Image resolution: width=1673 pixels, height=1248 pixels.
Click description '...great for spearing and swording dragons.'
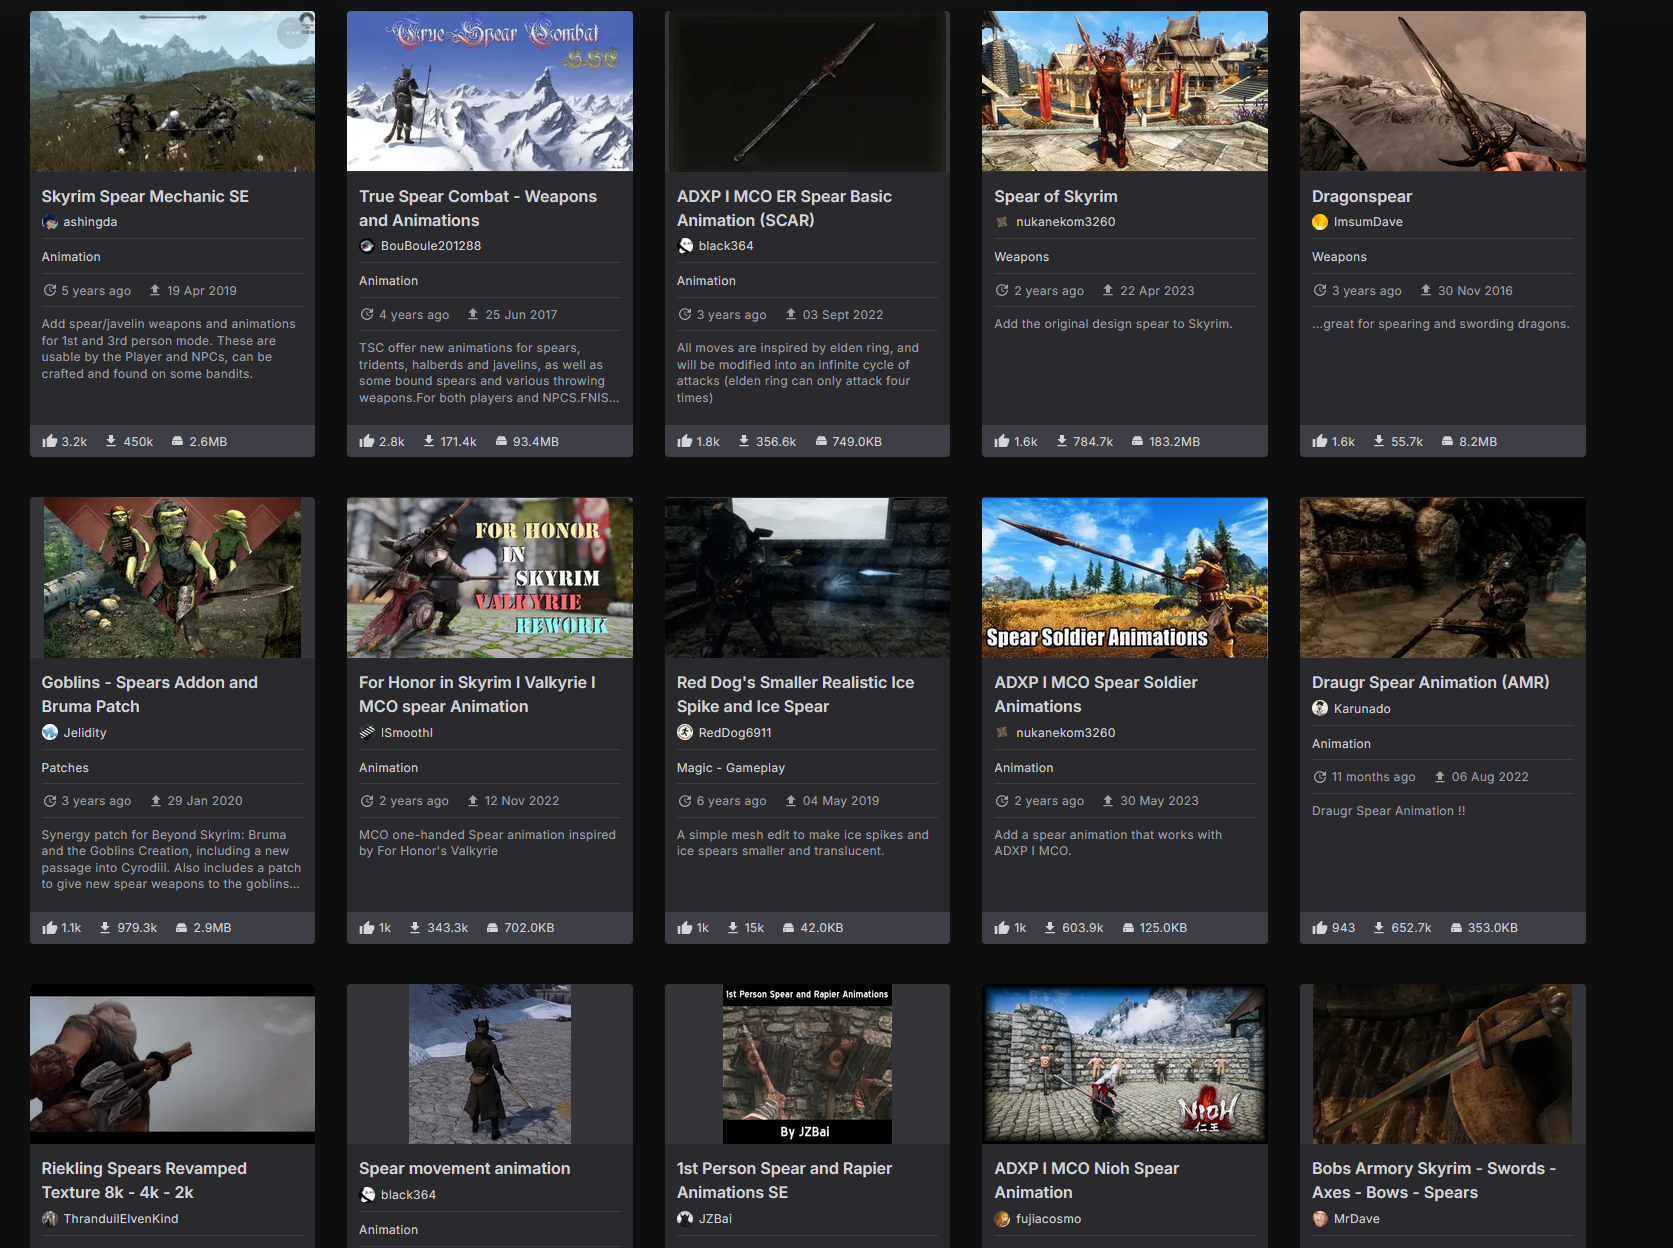(1441, 324)
